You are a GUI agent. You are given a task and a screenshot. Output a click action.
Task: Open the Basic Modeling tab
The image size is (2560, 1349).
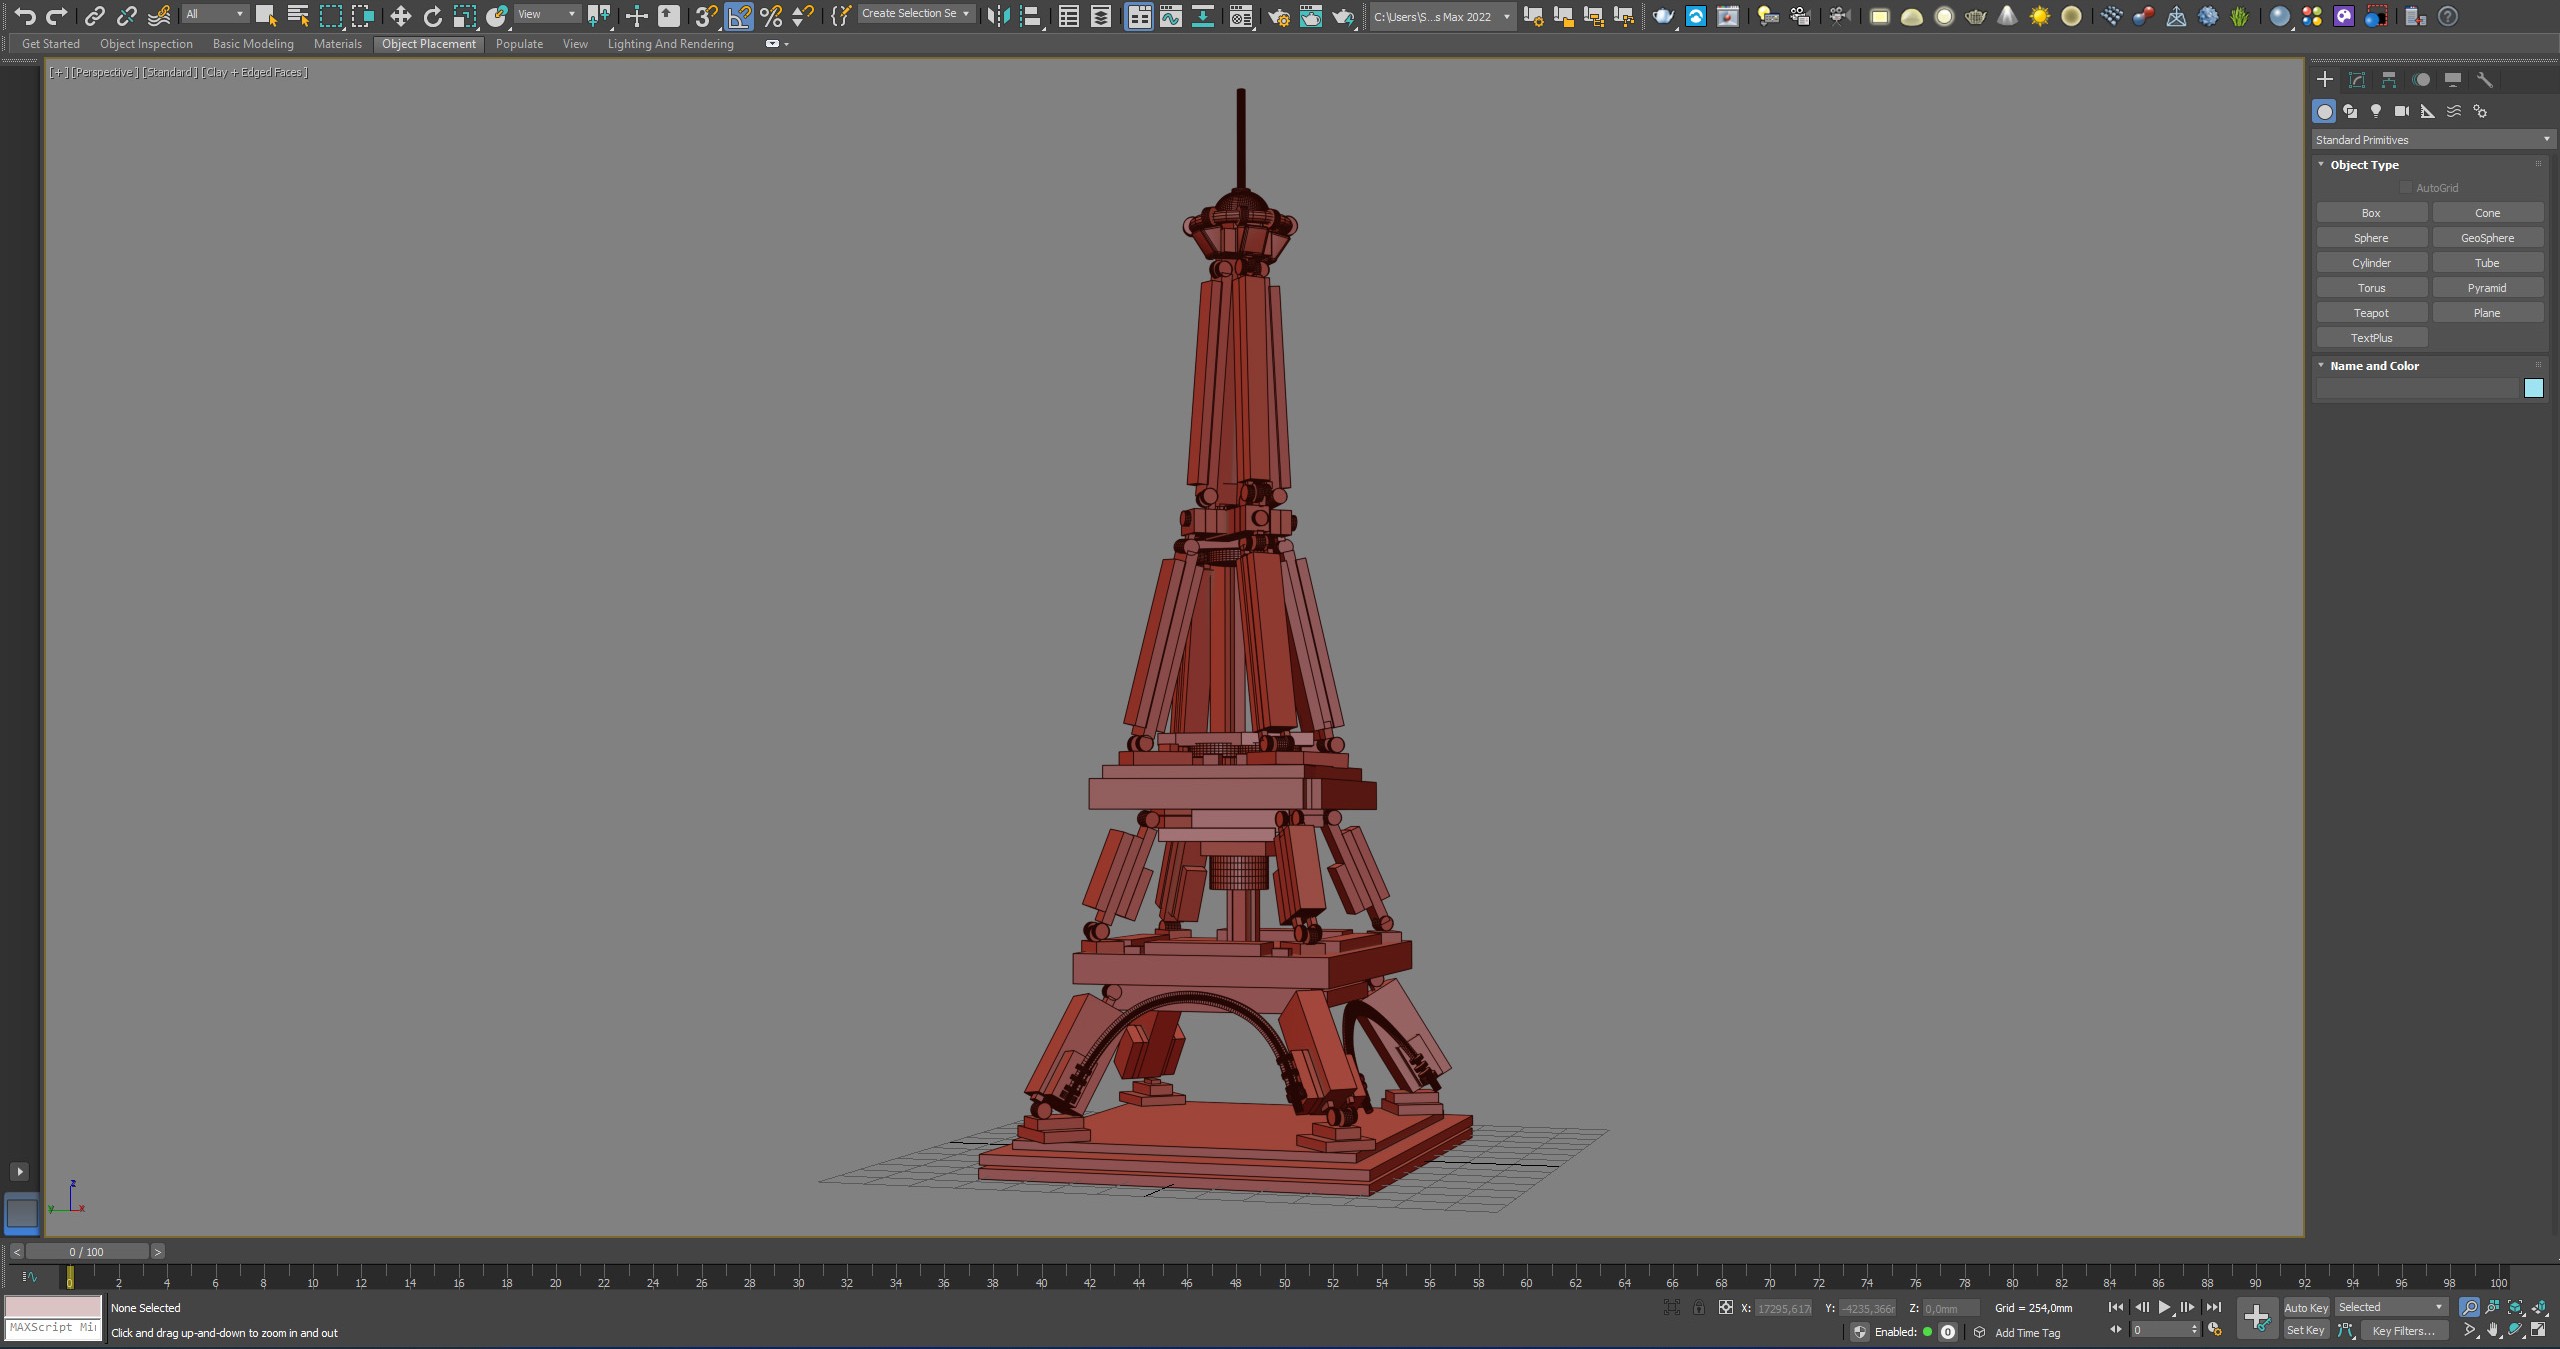pos(253,44)
